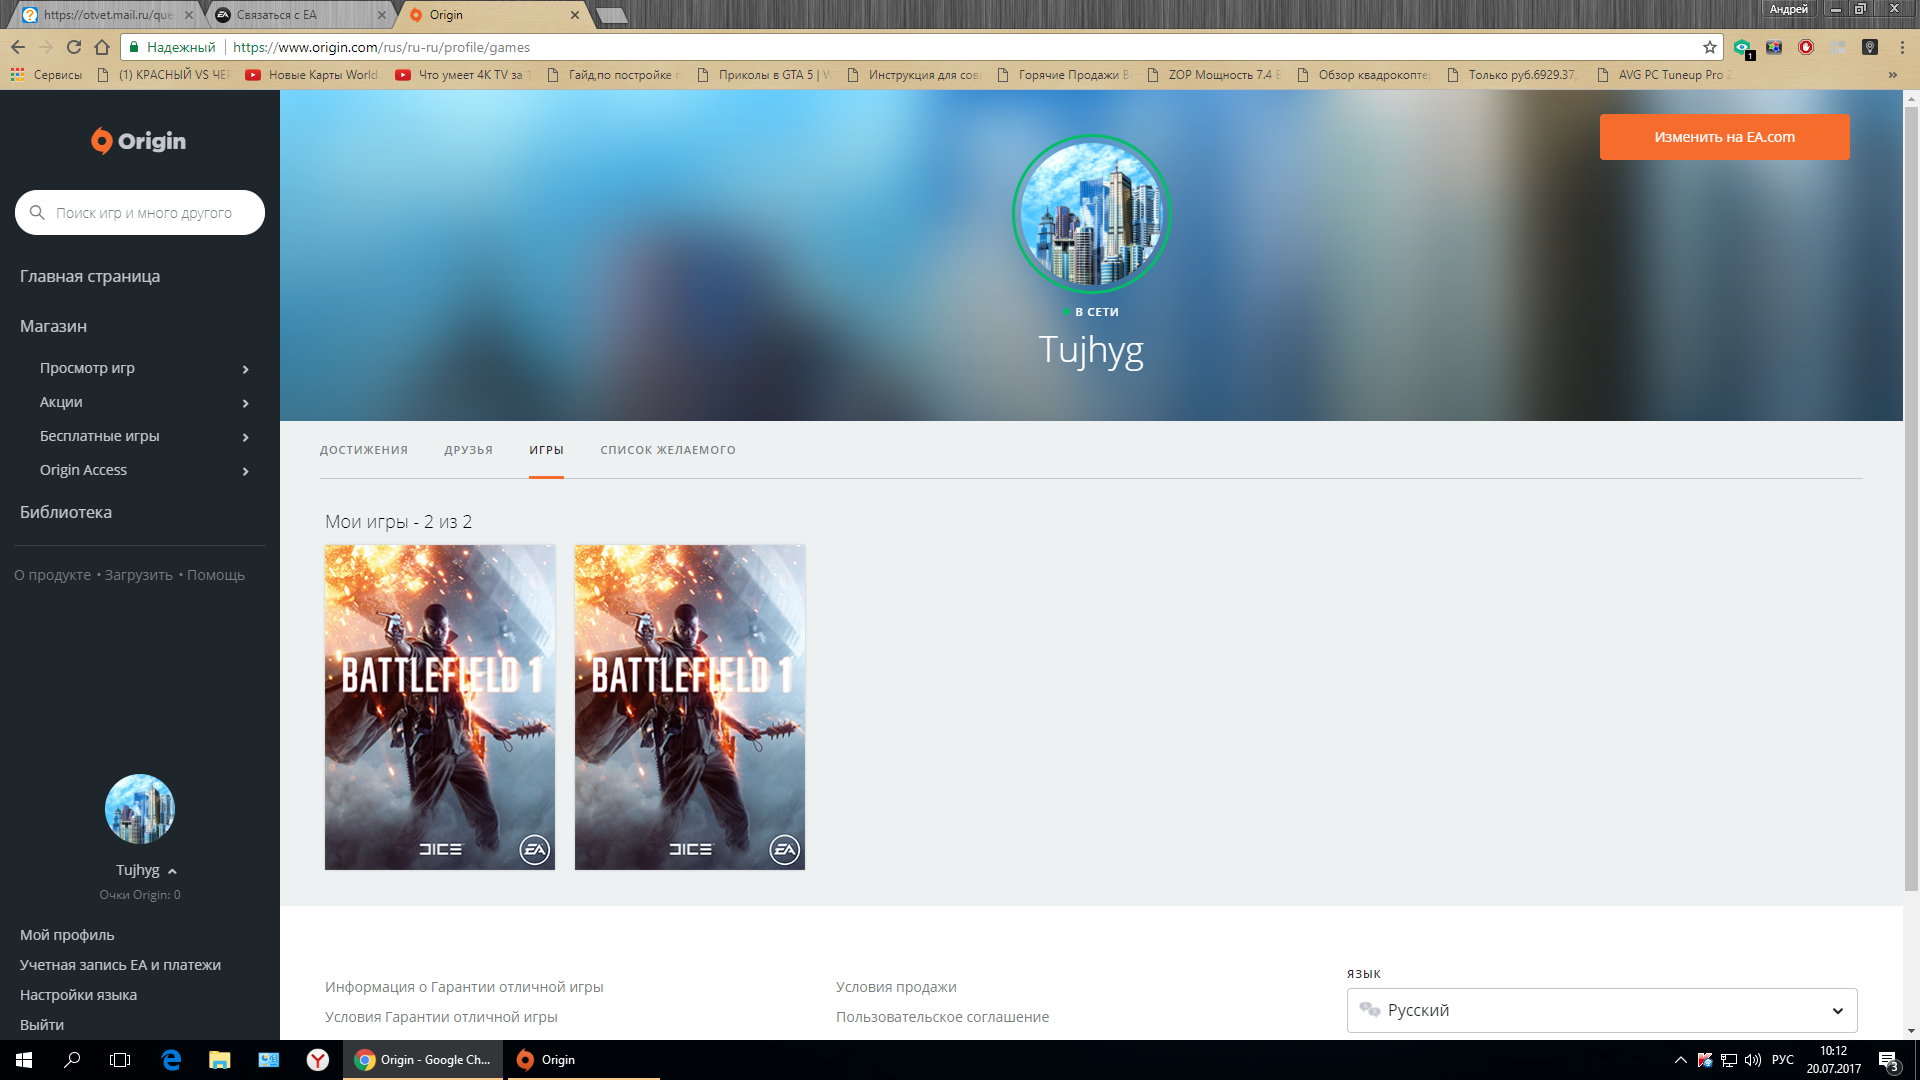
Task: Expand the Акции submenu
Action: click(x=246, y=403)
